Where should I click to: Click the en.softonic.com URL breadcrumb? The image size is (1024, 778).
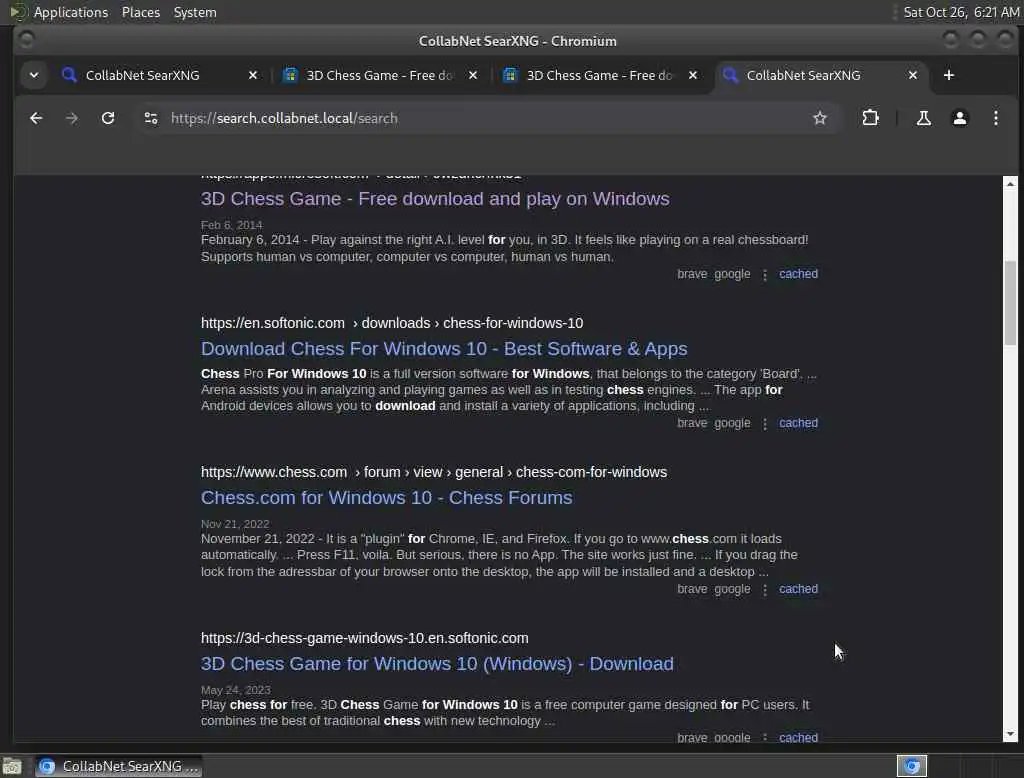pyautogui.click(x=392, y=323)
